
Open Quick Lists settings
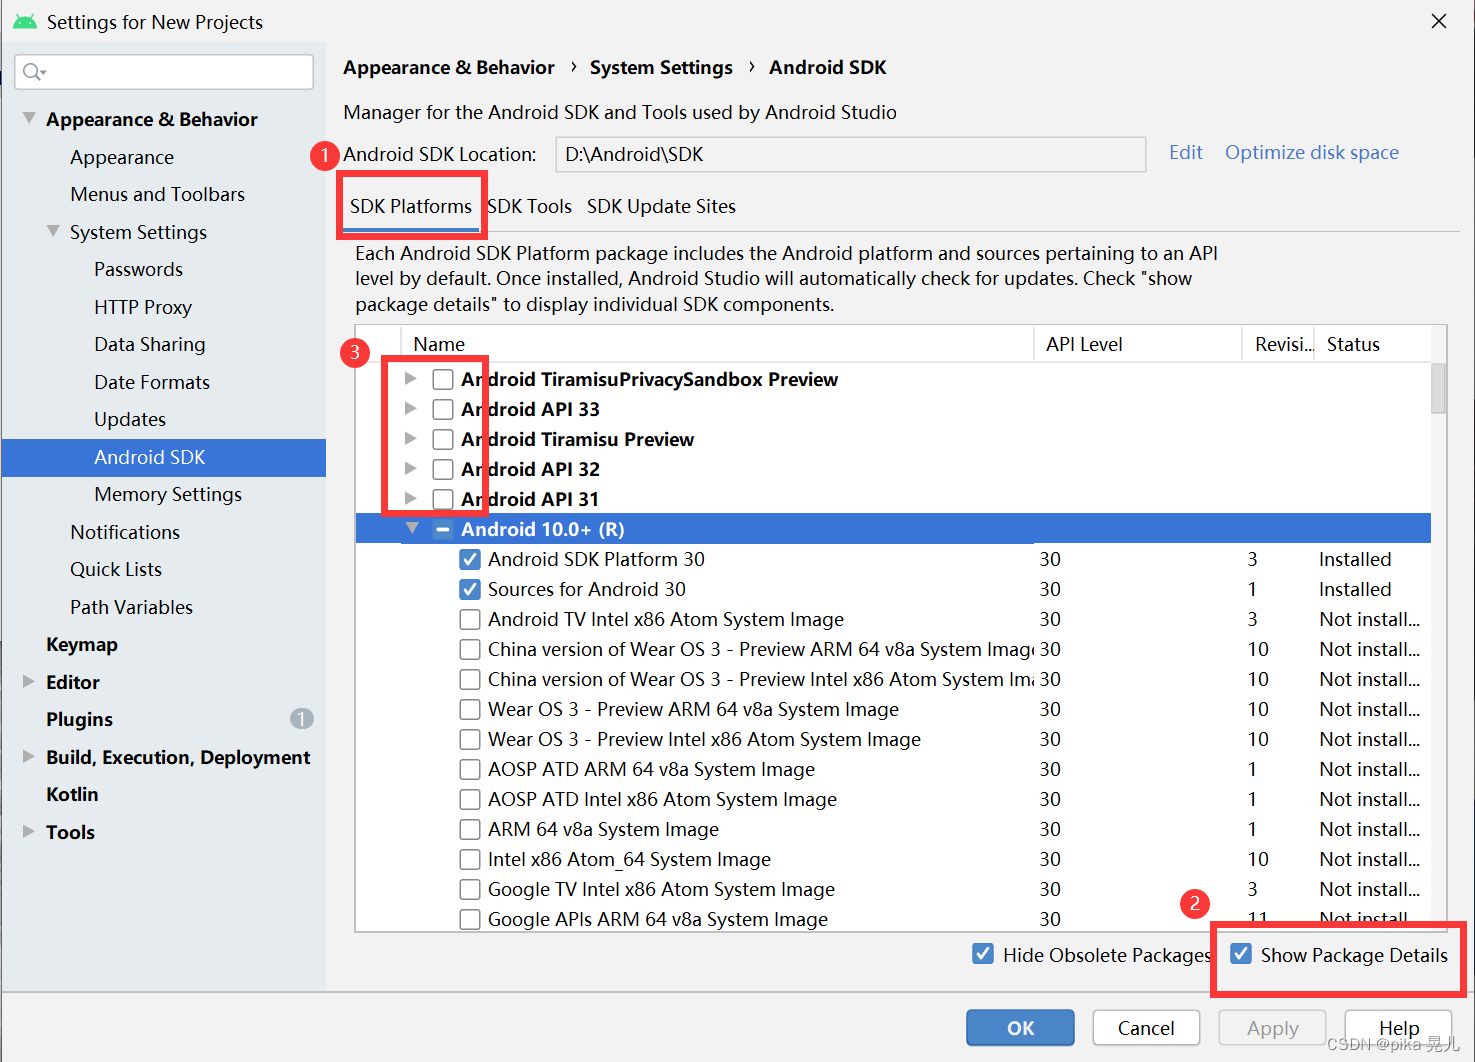pyautogui.click(x=116, y=569)
